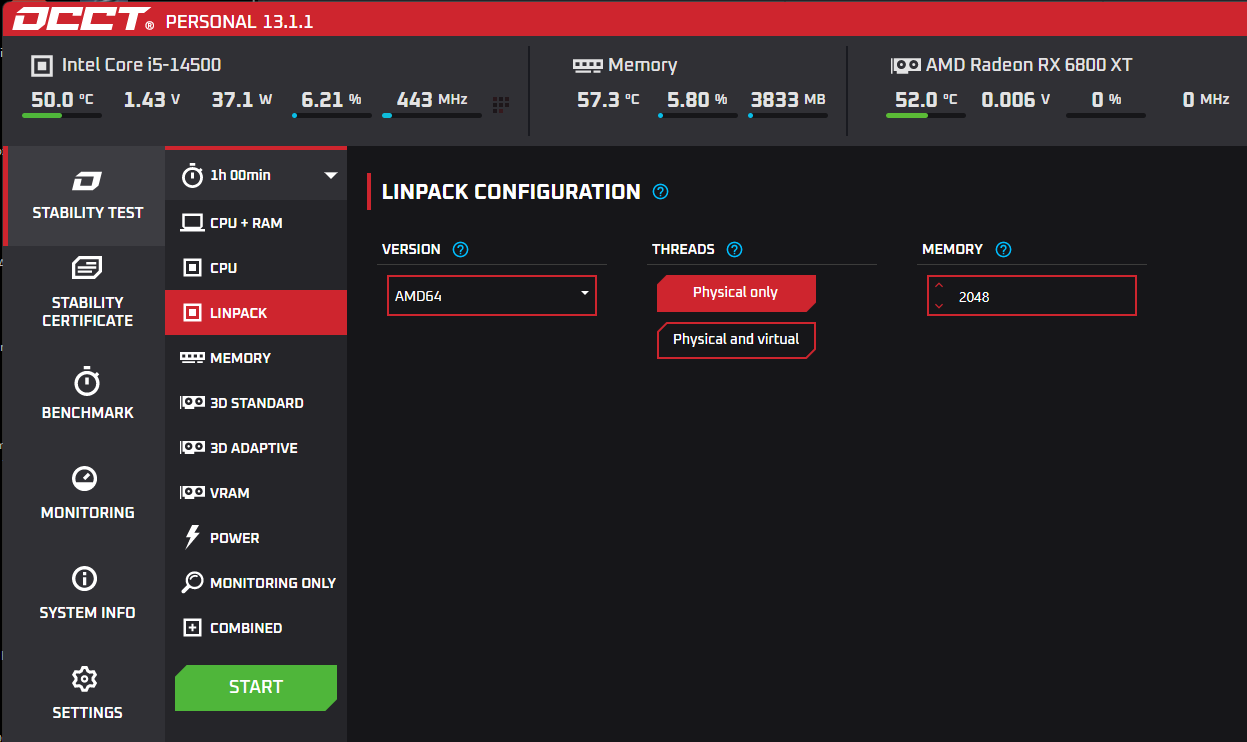Select the POWER test

256,538
